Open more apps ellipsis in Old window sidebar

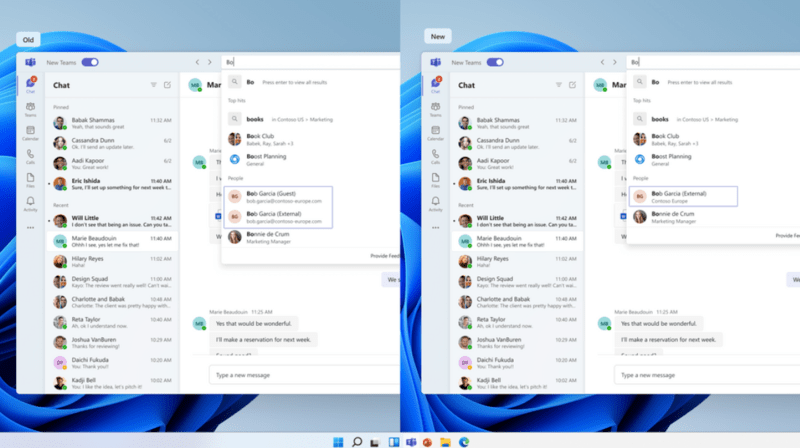[31, 228]
